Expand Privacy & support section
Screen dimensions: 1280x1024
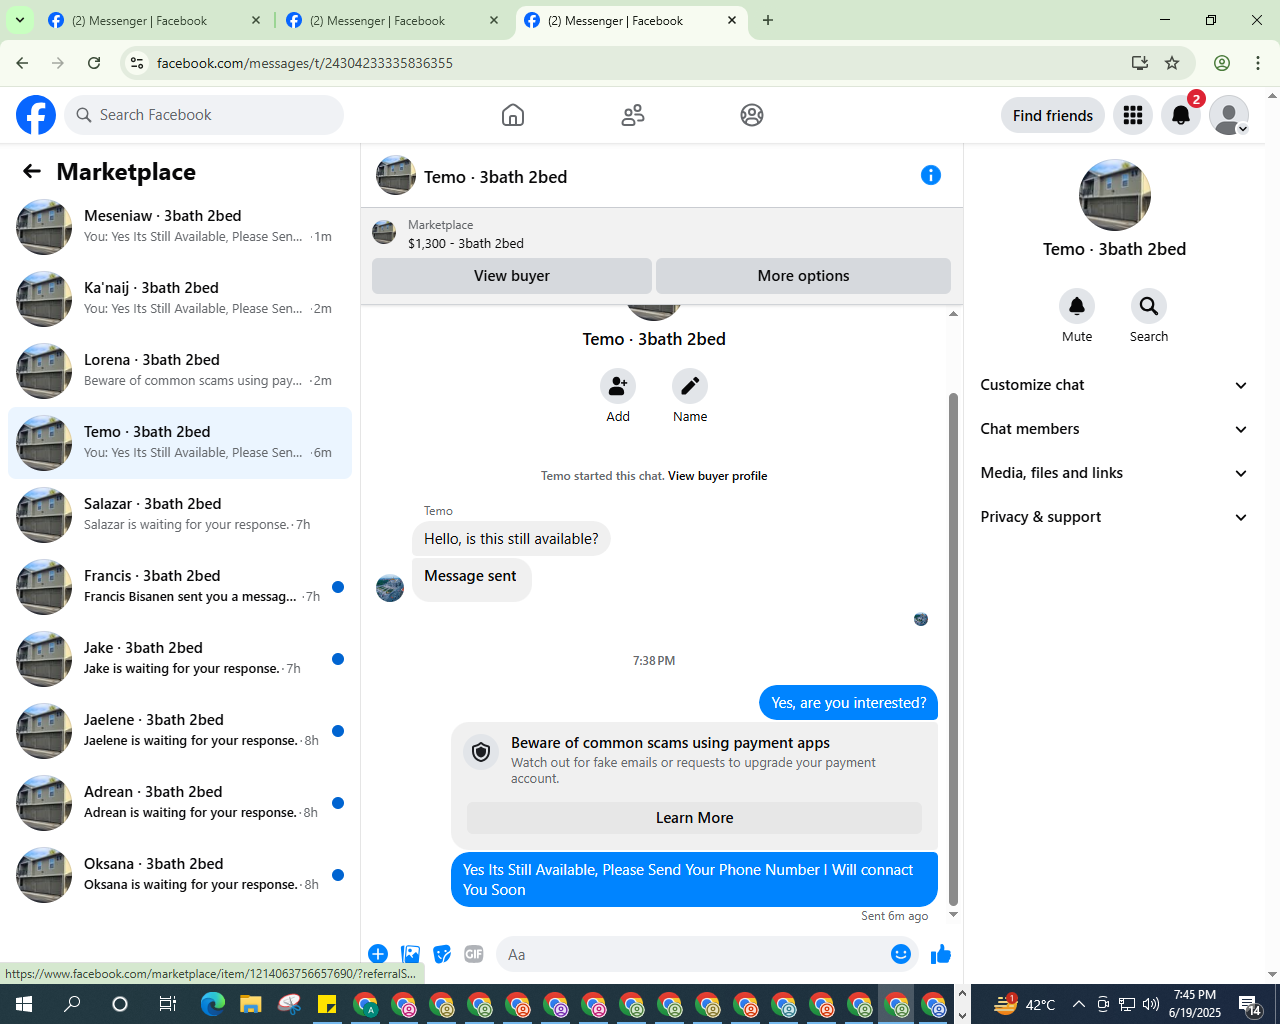pos(1114,517)
